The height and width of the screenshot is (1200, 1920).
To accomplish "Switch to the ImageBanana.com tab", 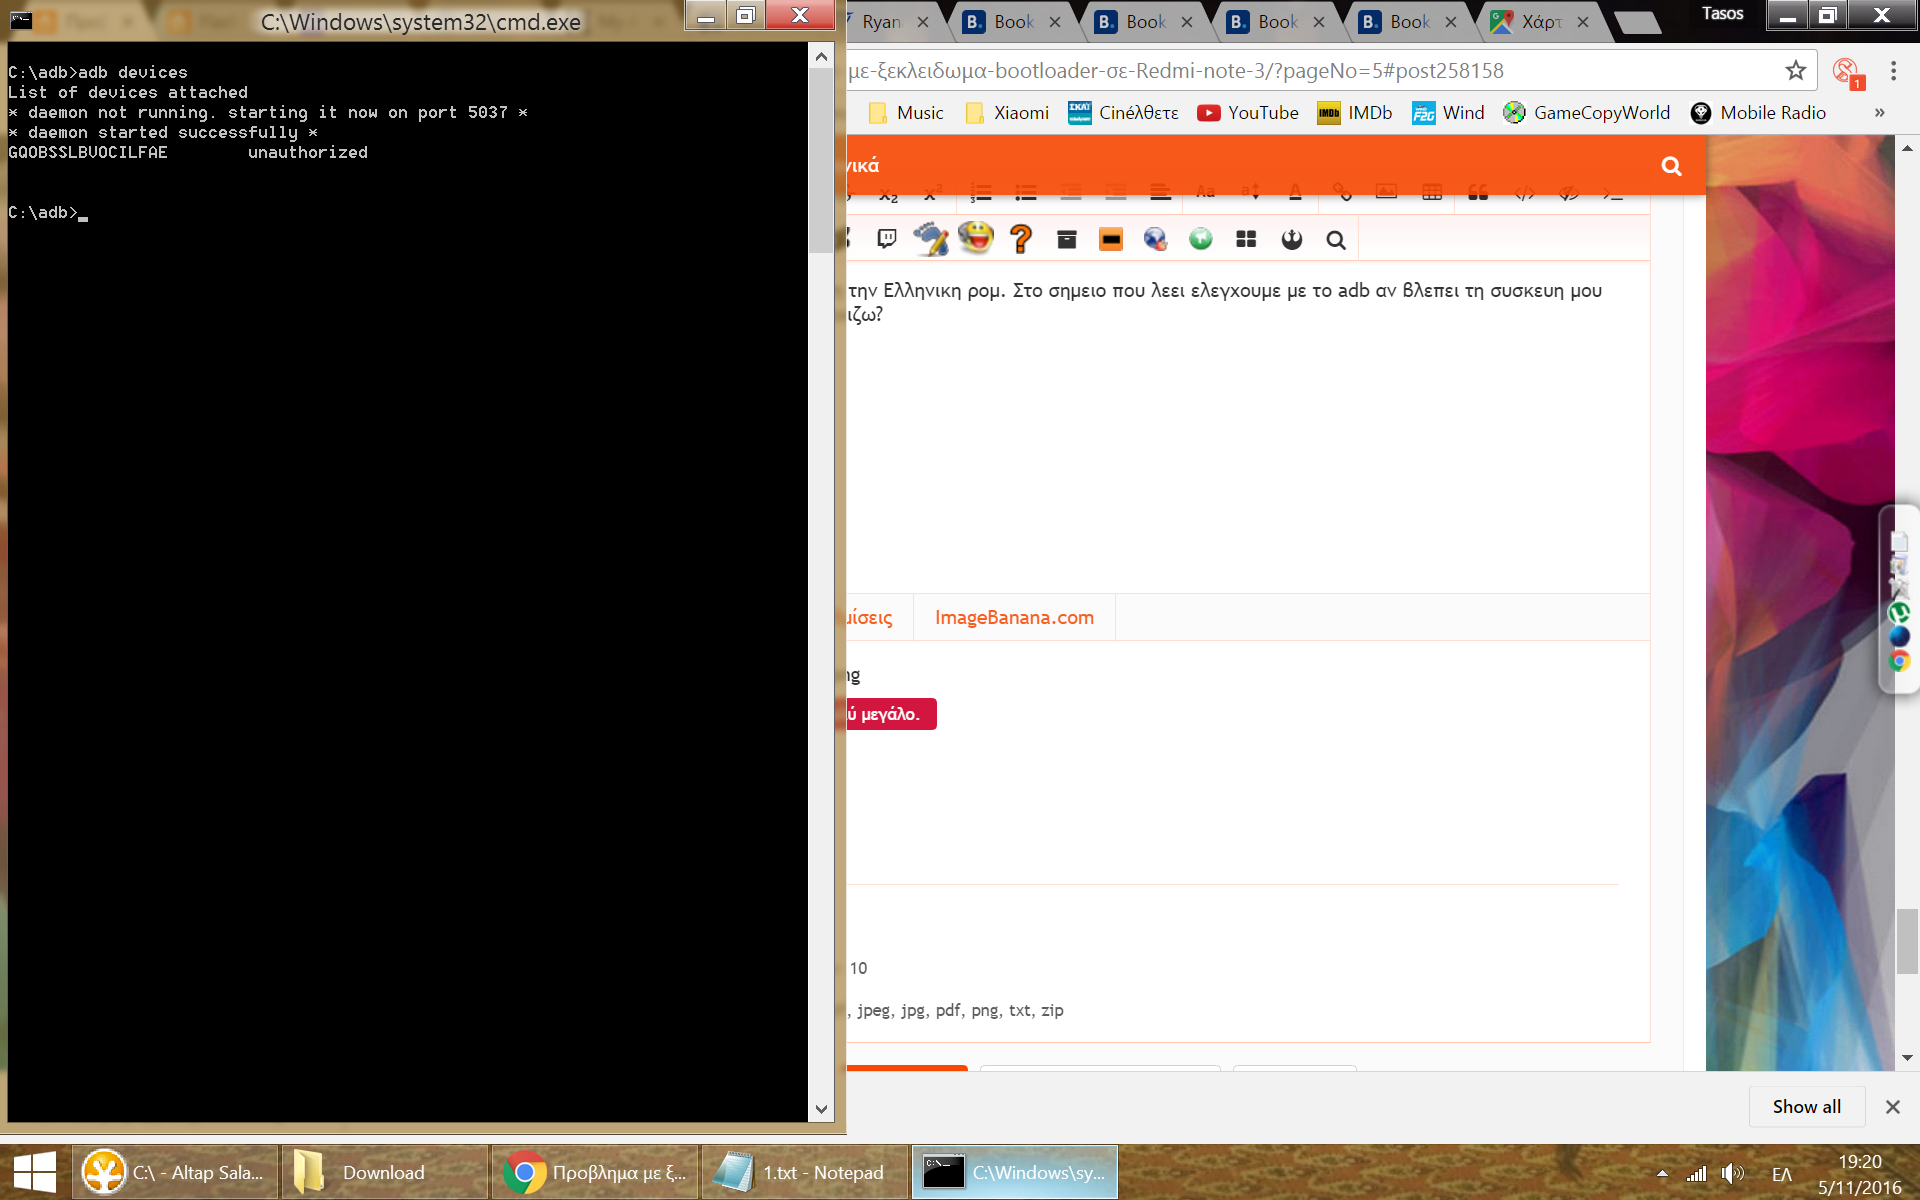I will pos(1014,617).
